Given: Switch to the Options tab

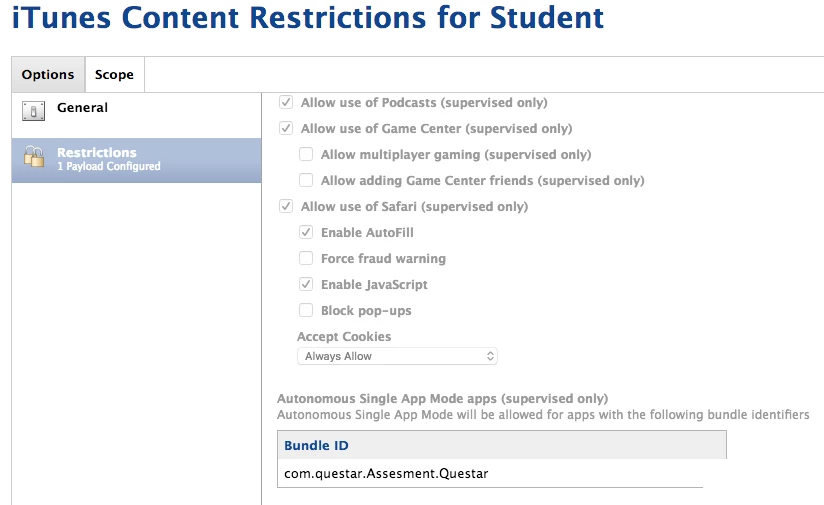Looking at the screenshot, I should [x=48, y=75].
